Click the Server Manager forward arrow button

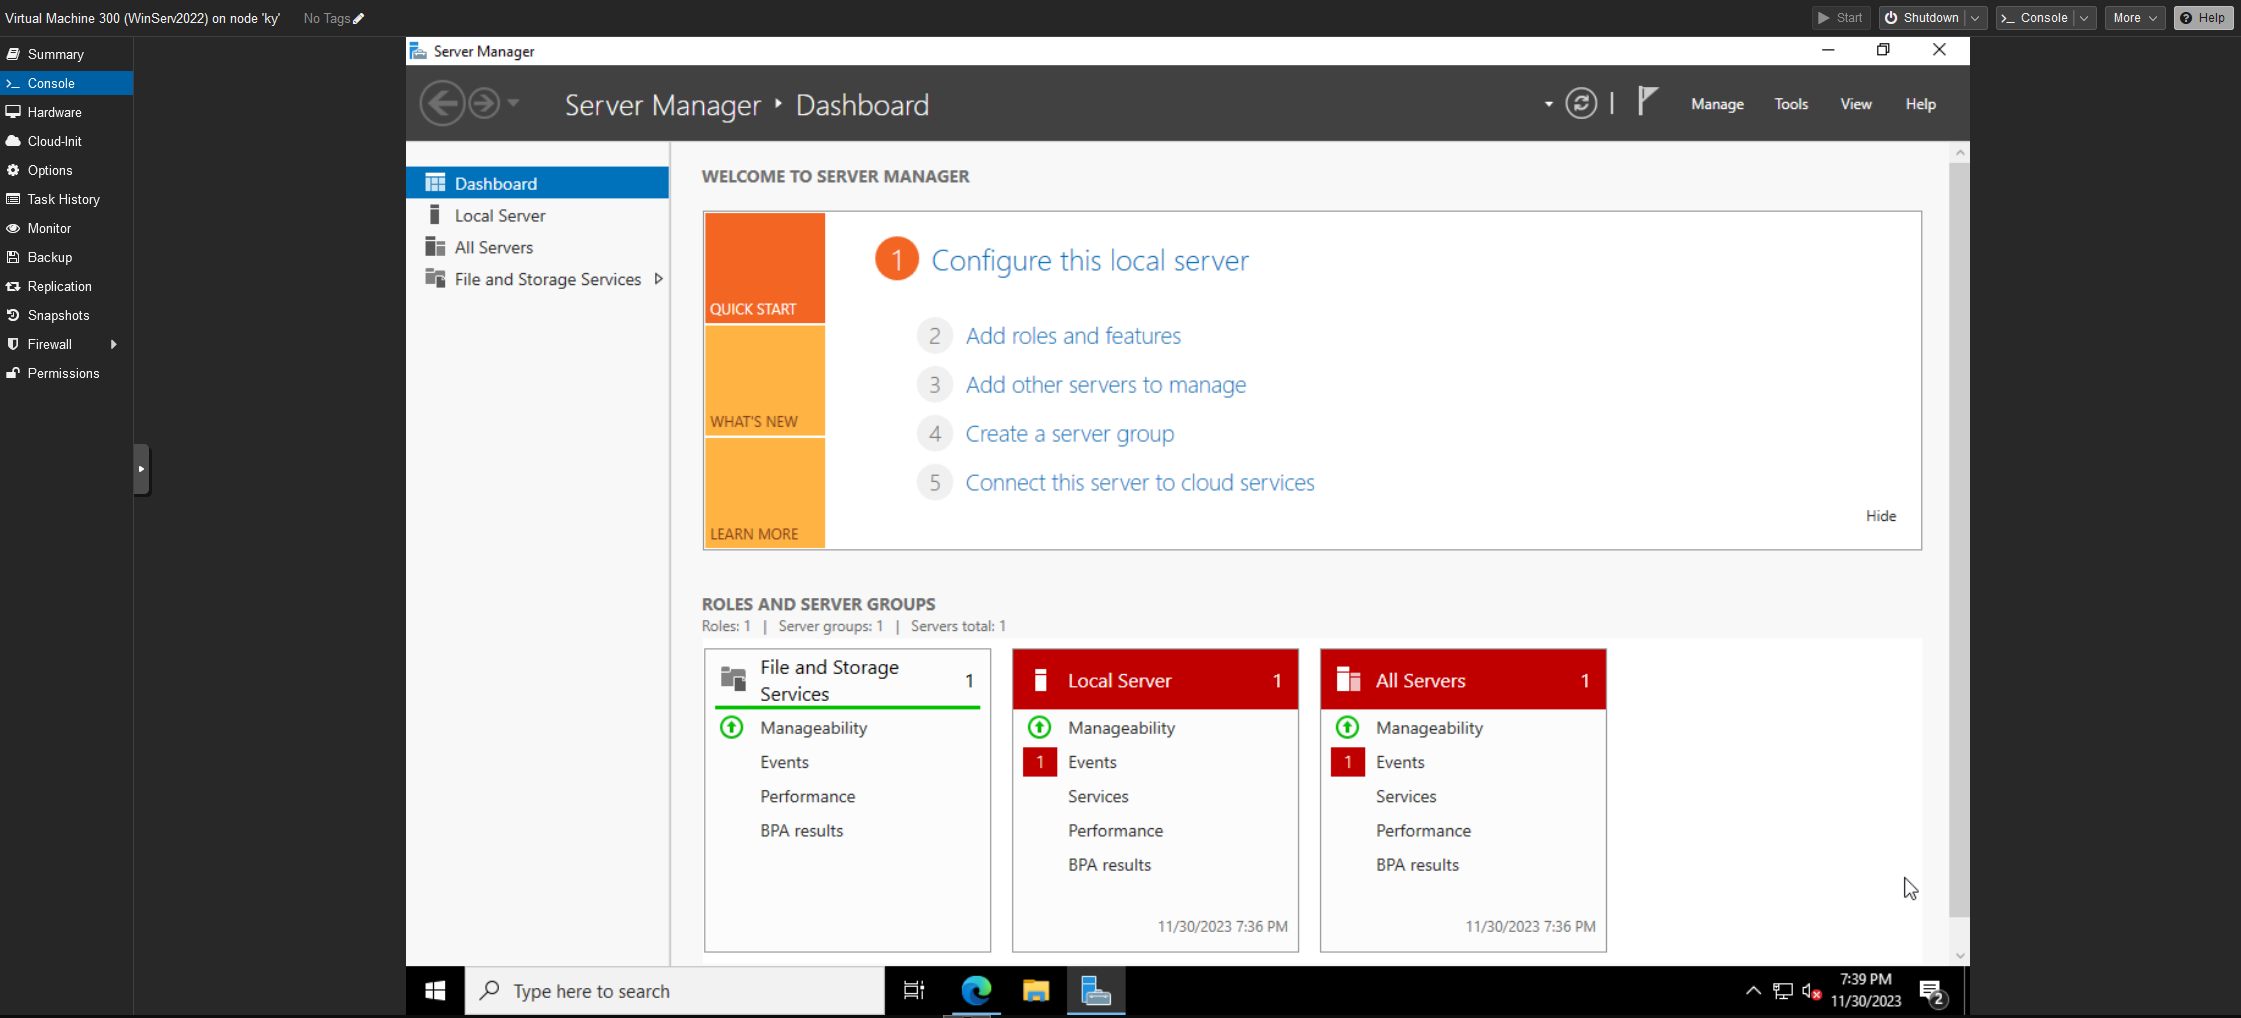[x=484, y=104]
